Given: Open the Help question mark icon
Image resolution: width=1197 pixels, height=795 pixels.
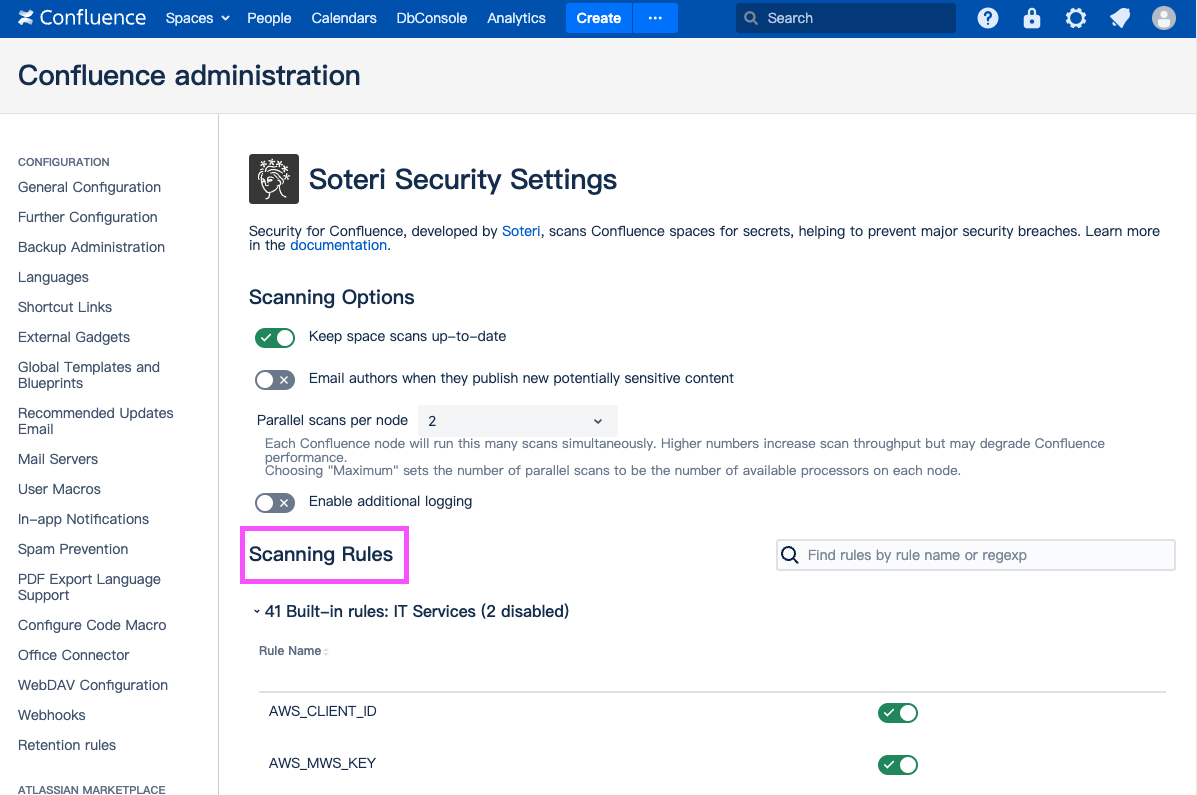Looking at the screenshot, I should point(988,18).
